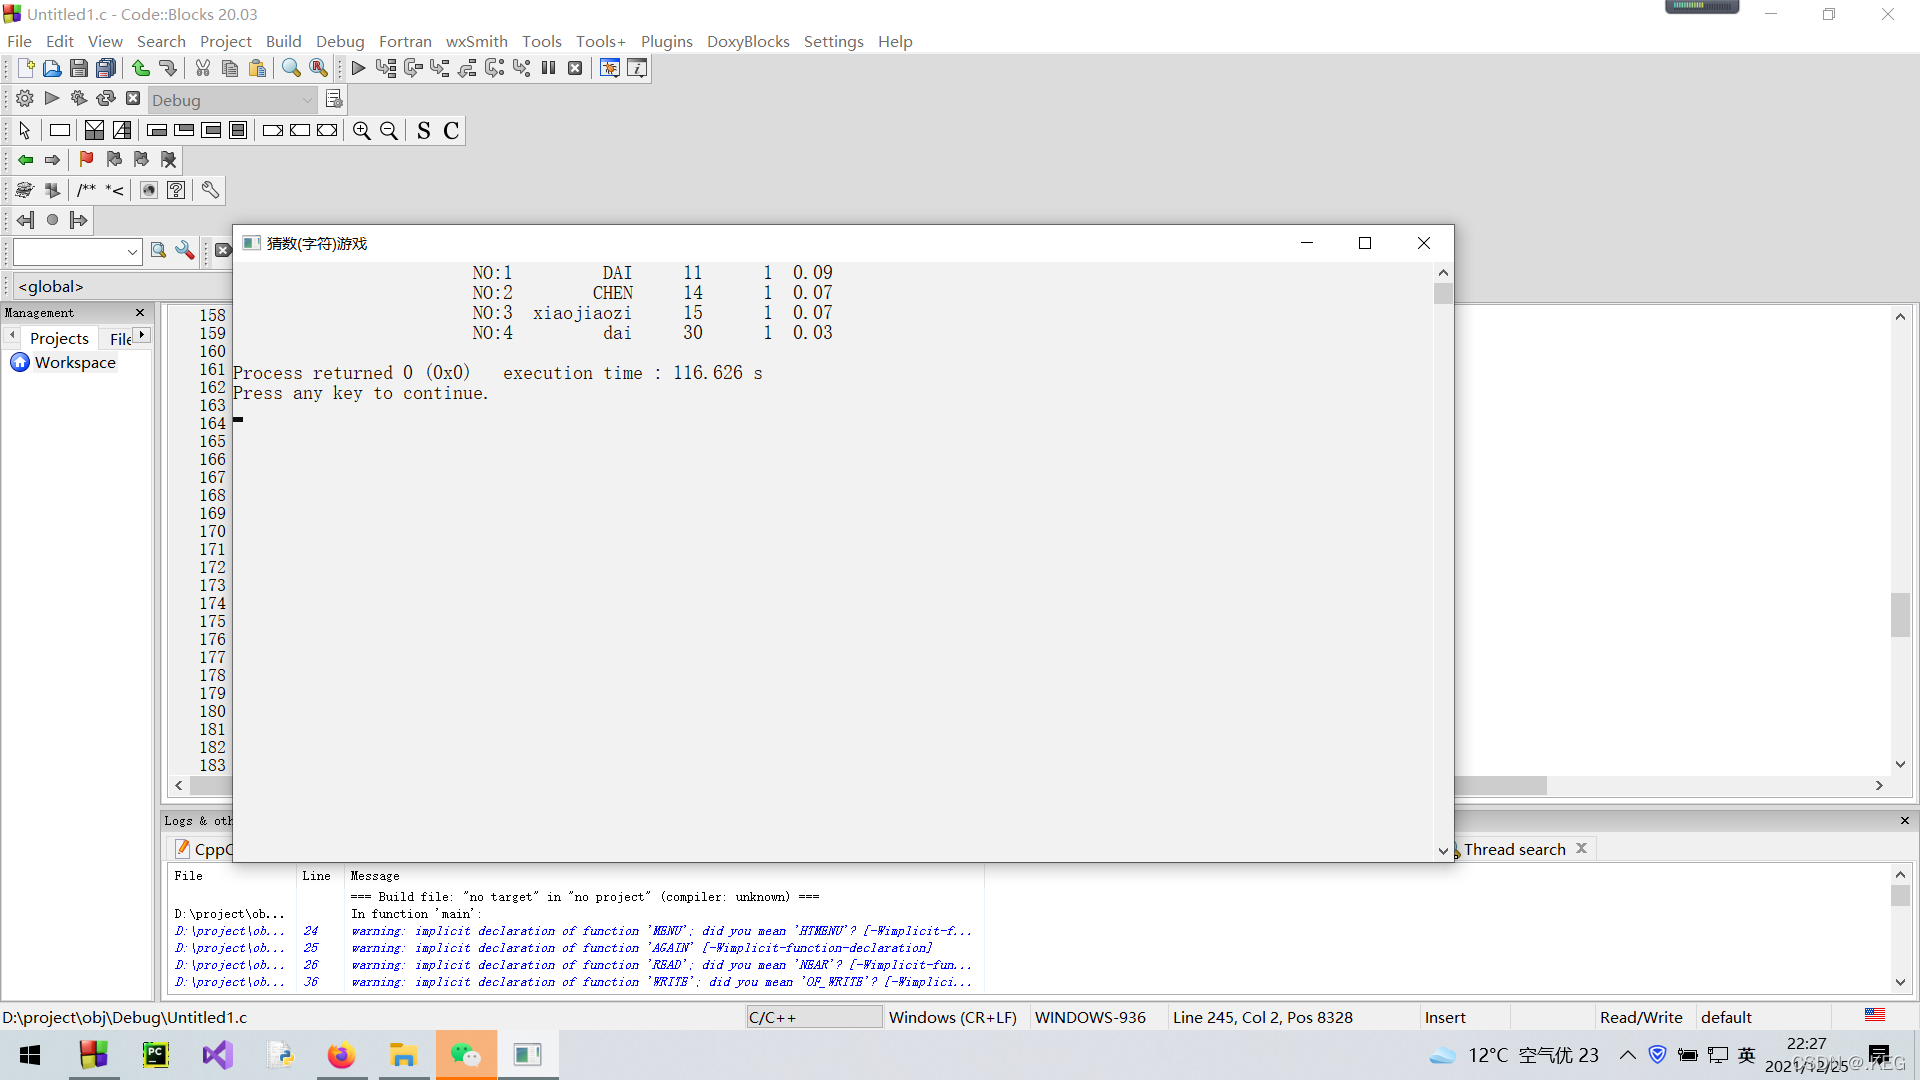This screenshot has width=1920, height=1080.
Task: Click the Zoom In magnifier icon
Action: (362, 131)
